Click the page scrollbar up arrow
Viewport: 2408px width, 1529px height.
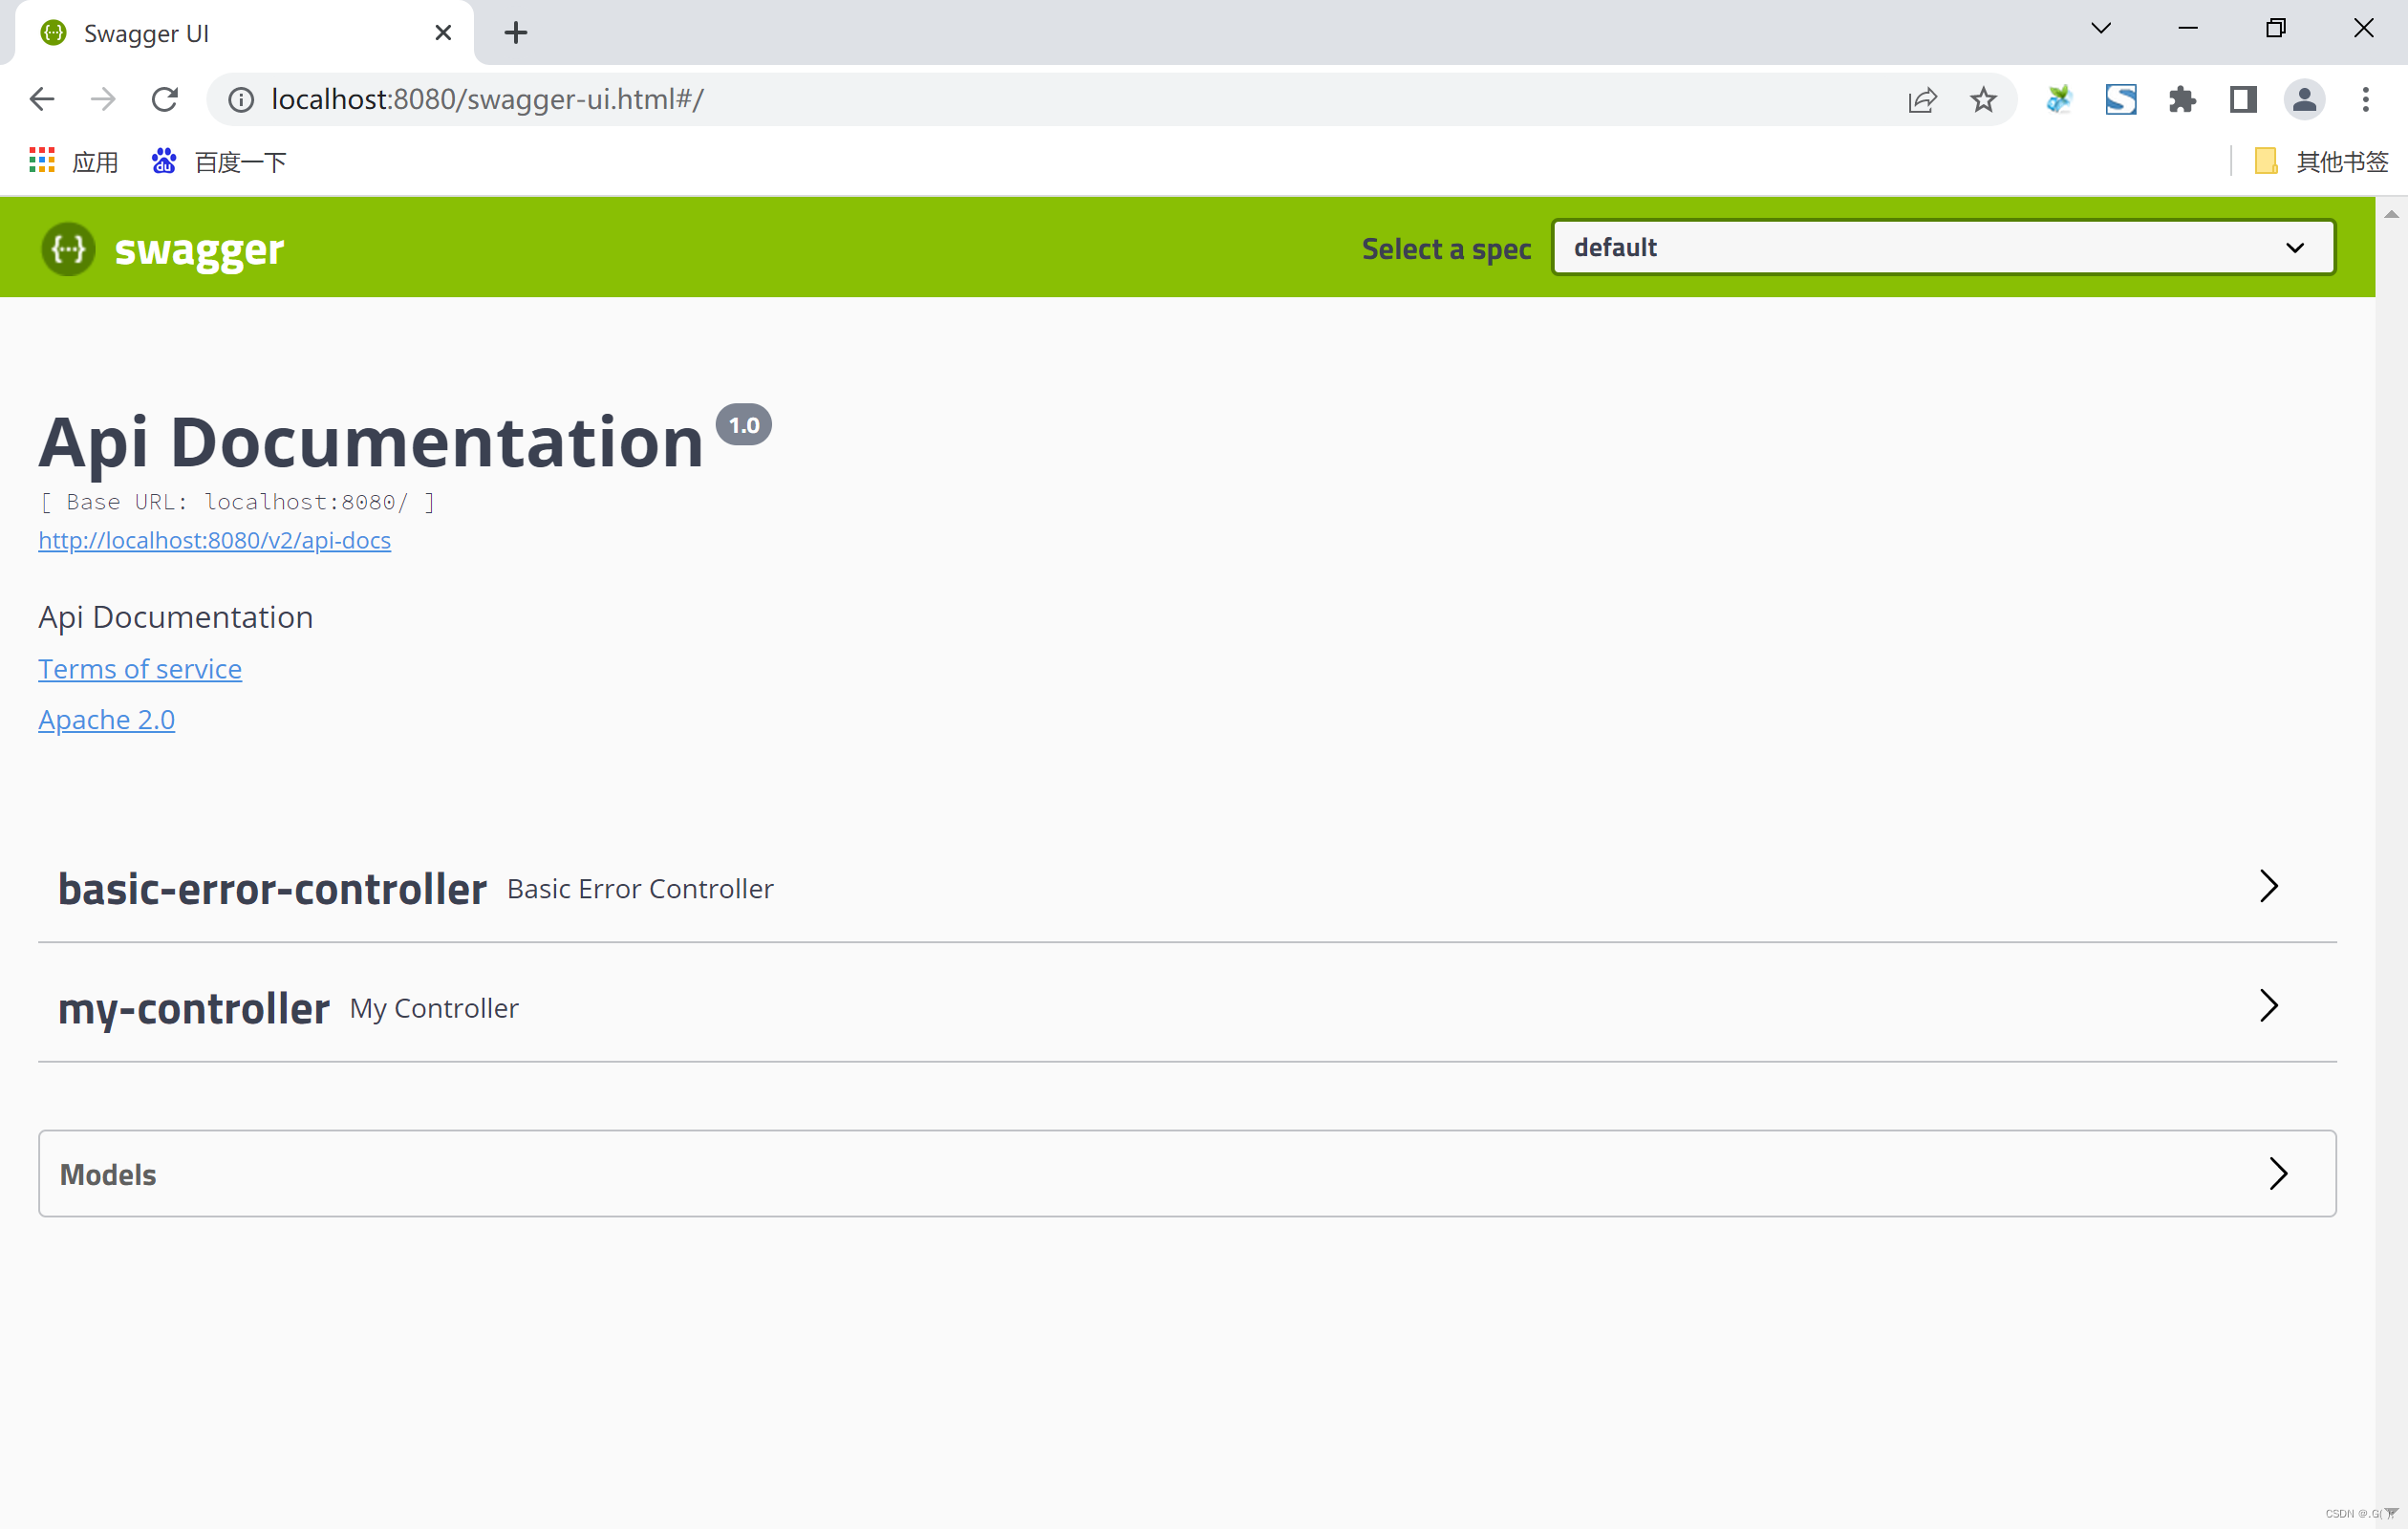click(x=2391, y=215)
